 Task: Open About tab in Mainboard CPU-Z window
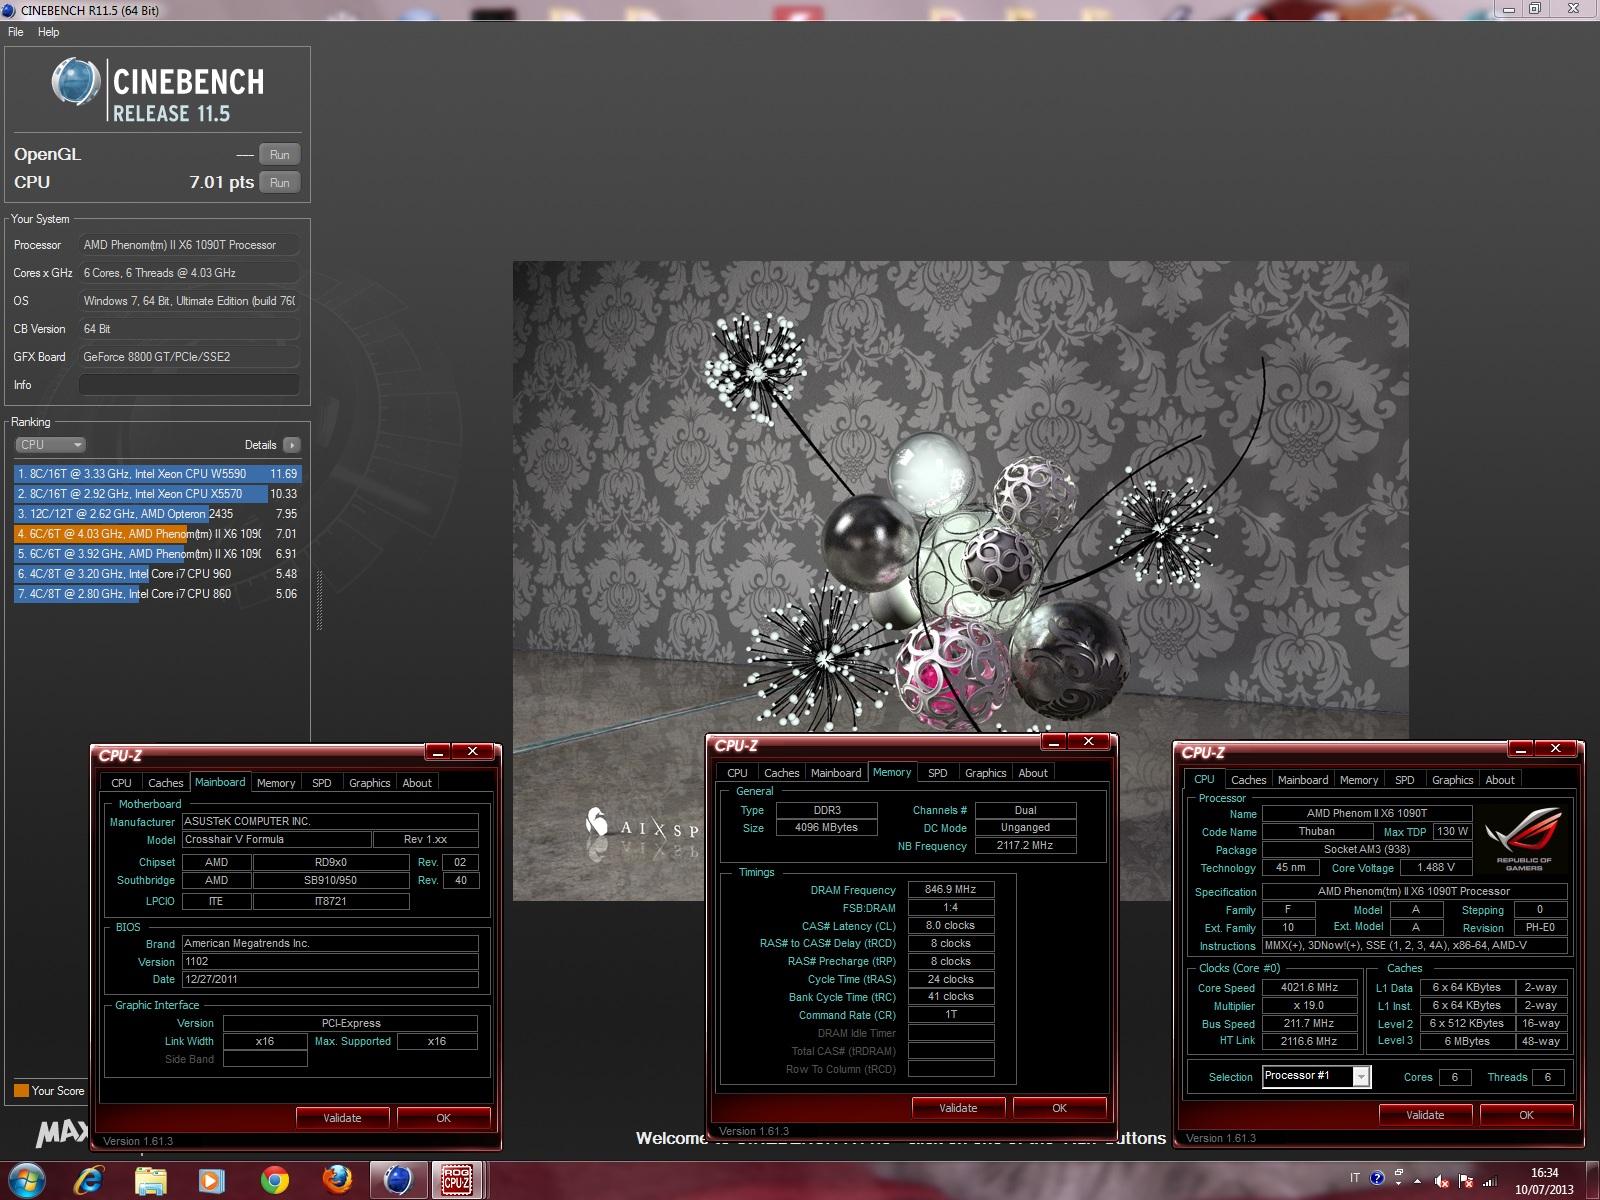[417, 783]
